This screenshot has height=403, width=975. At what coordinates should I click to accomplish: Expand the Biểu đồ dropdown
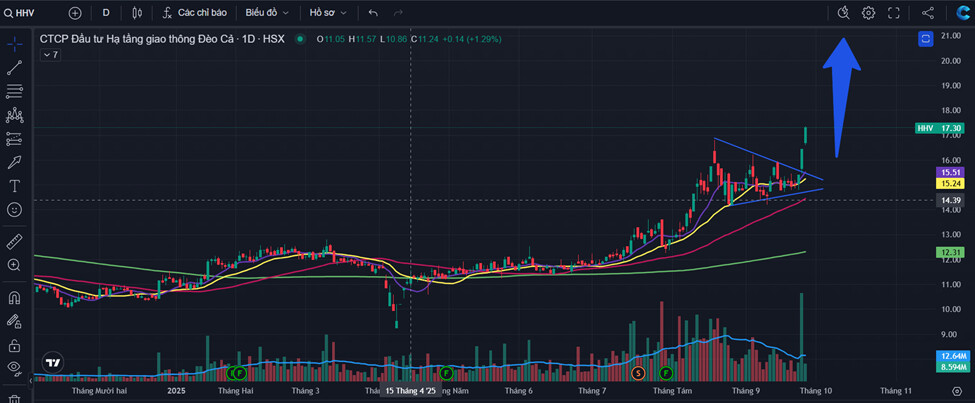(267, 12)
